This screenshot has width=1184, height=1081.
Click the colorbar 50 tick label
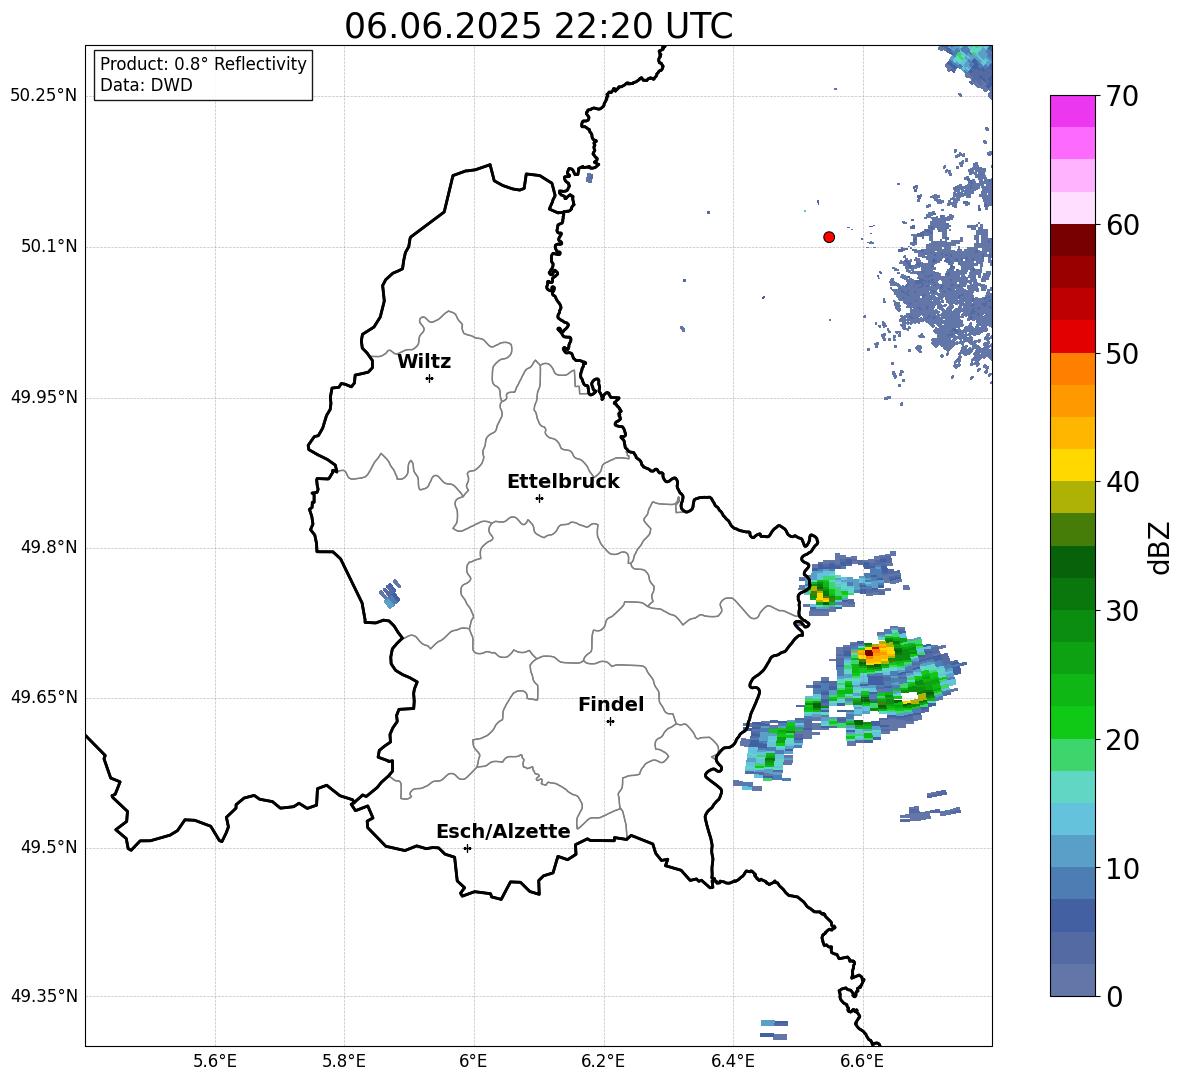click(x=1122, y=354)
